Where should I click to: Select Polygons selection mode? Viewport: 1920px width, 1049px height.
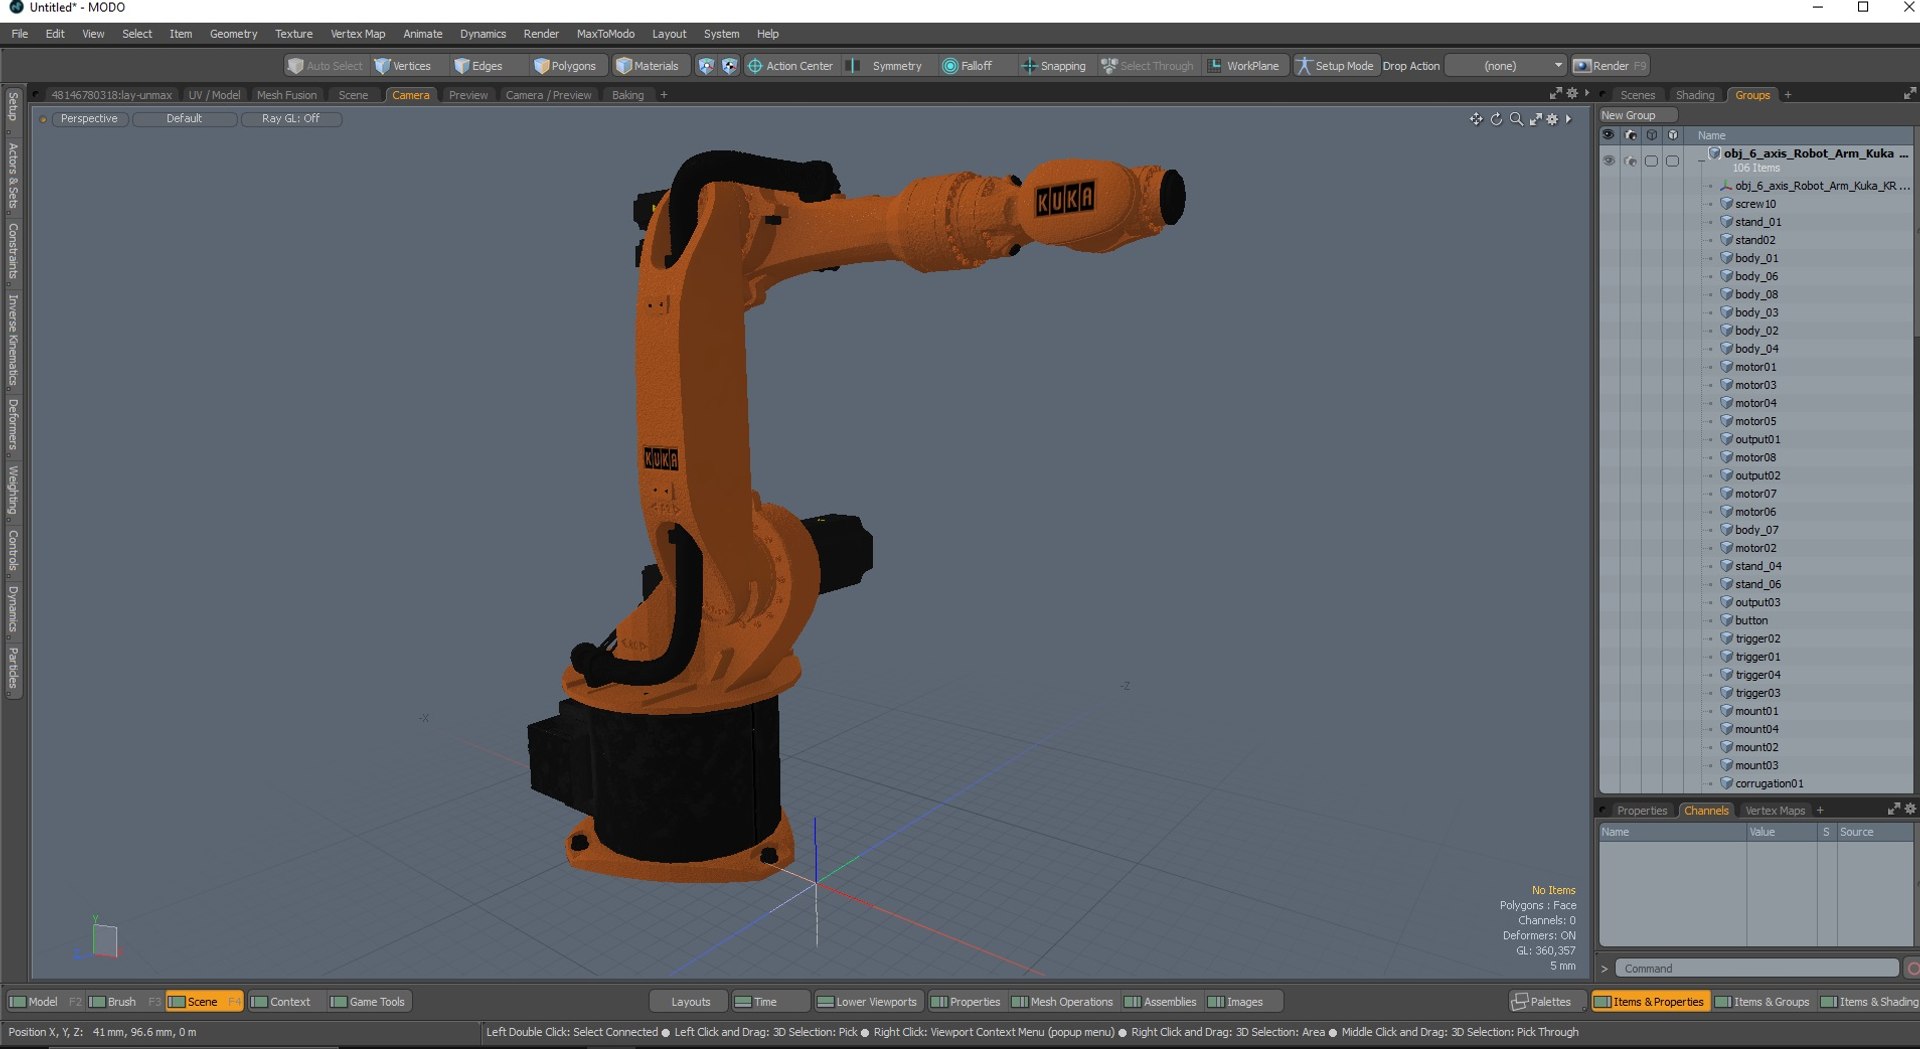[x=565, y=66]
